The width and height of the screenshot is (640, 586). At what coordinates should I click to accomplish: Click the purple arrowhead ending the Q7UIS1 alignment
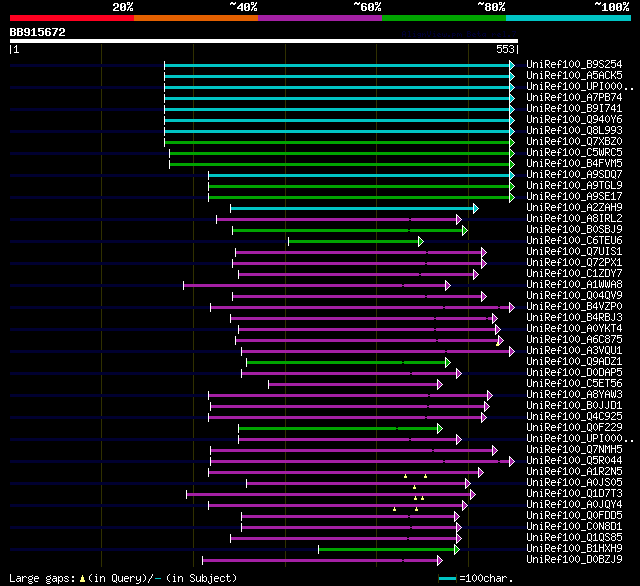[484, 253]
